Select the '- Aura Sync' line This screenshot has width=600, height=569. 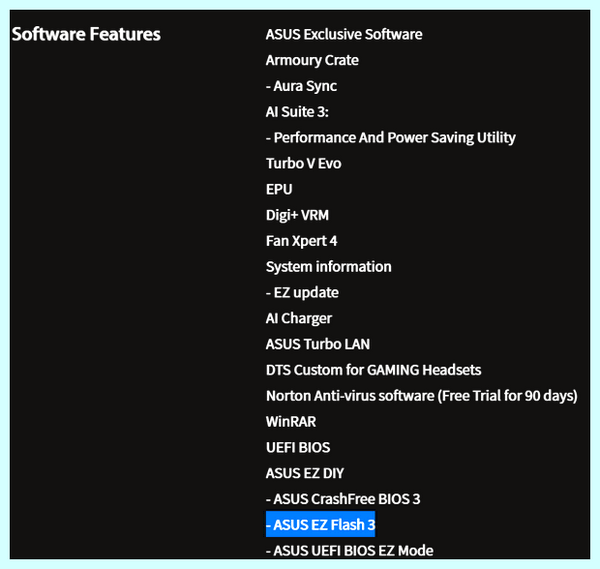tap(302, 86)
